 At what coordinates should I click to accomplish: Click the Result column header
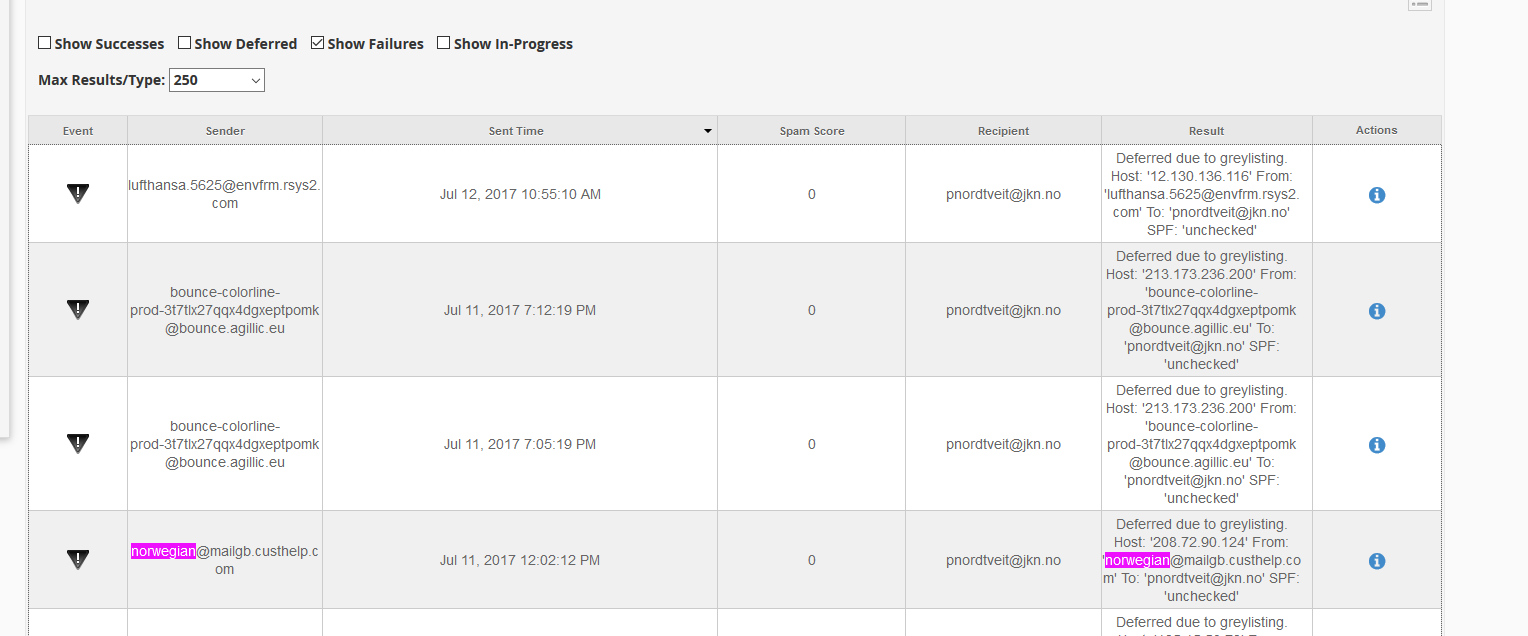(1206, 131)
